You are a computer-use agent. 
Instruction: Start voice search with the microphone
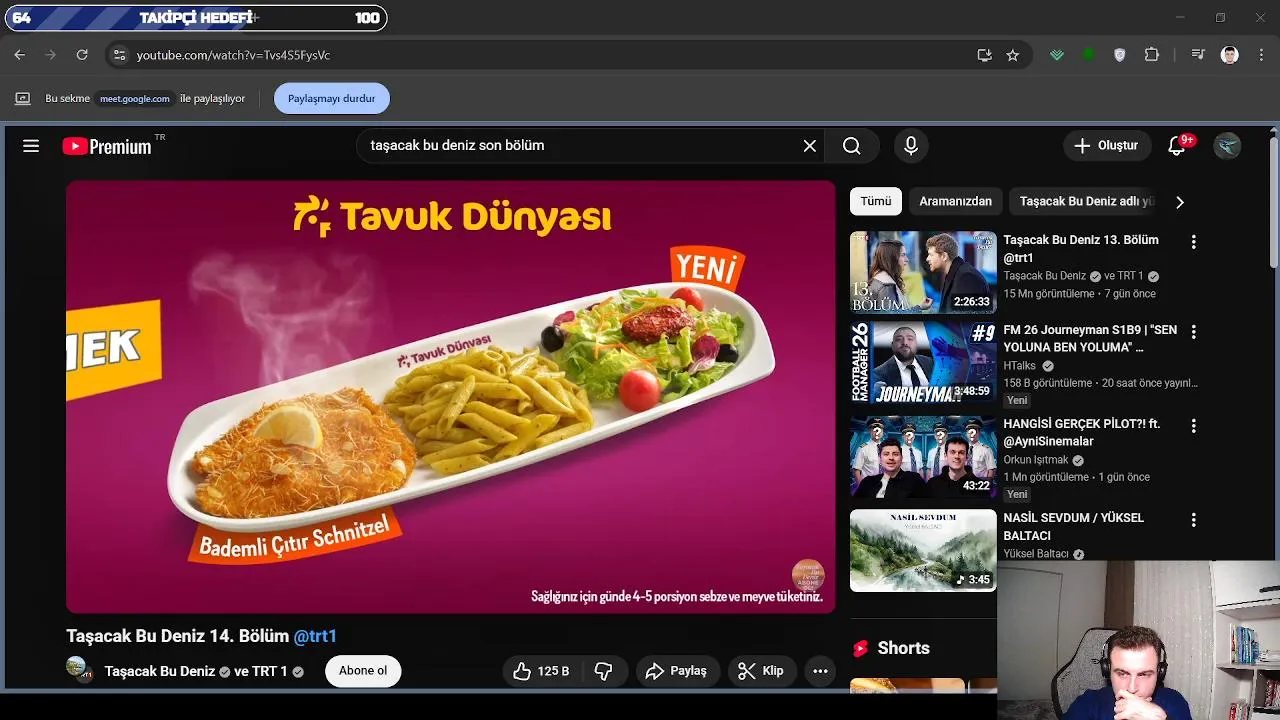(911, 146)
